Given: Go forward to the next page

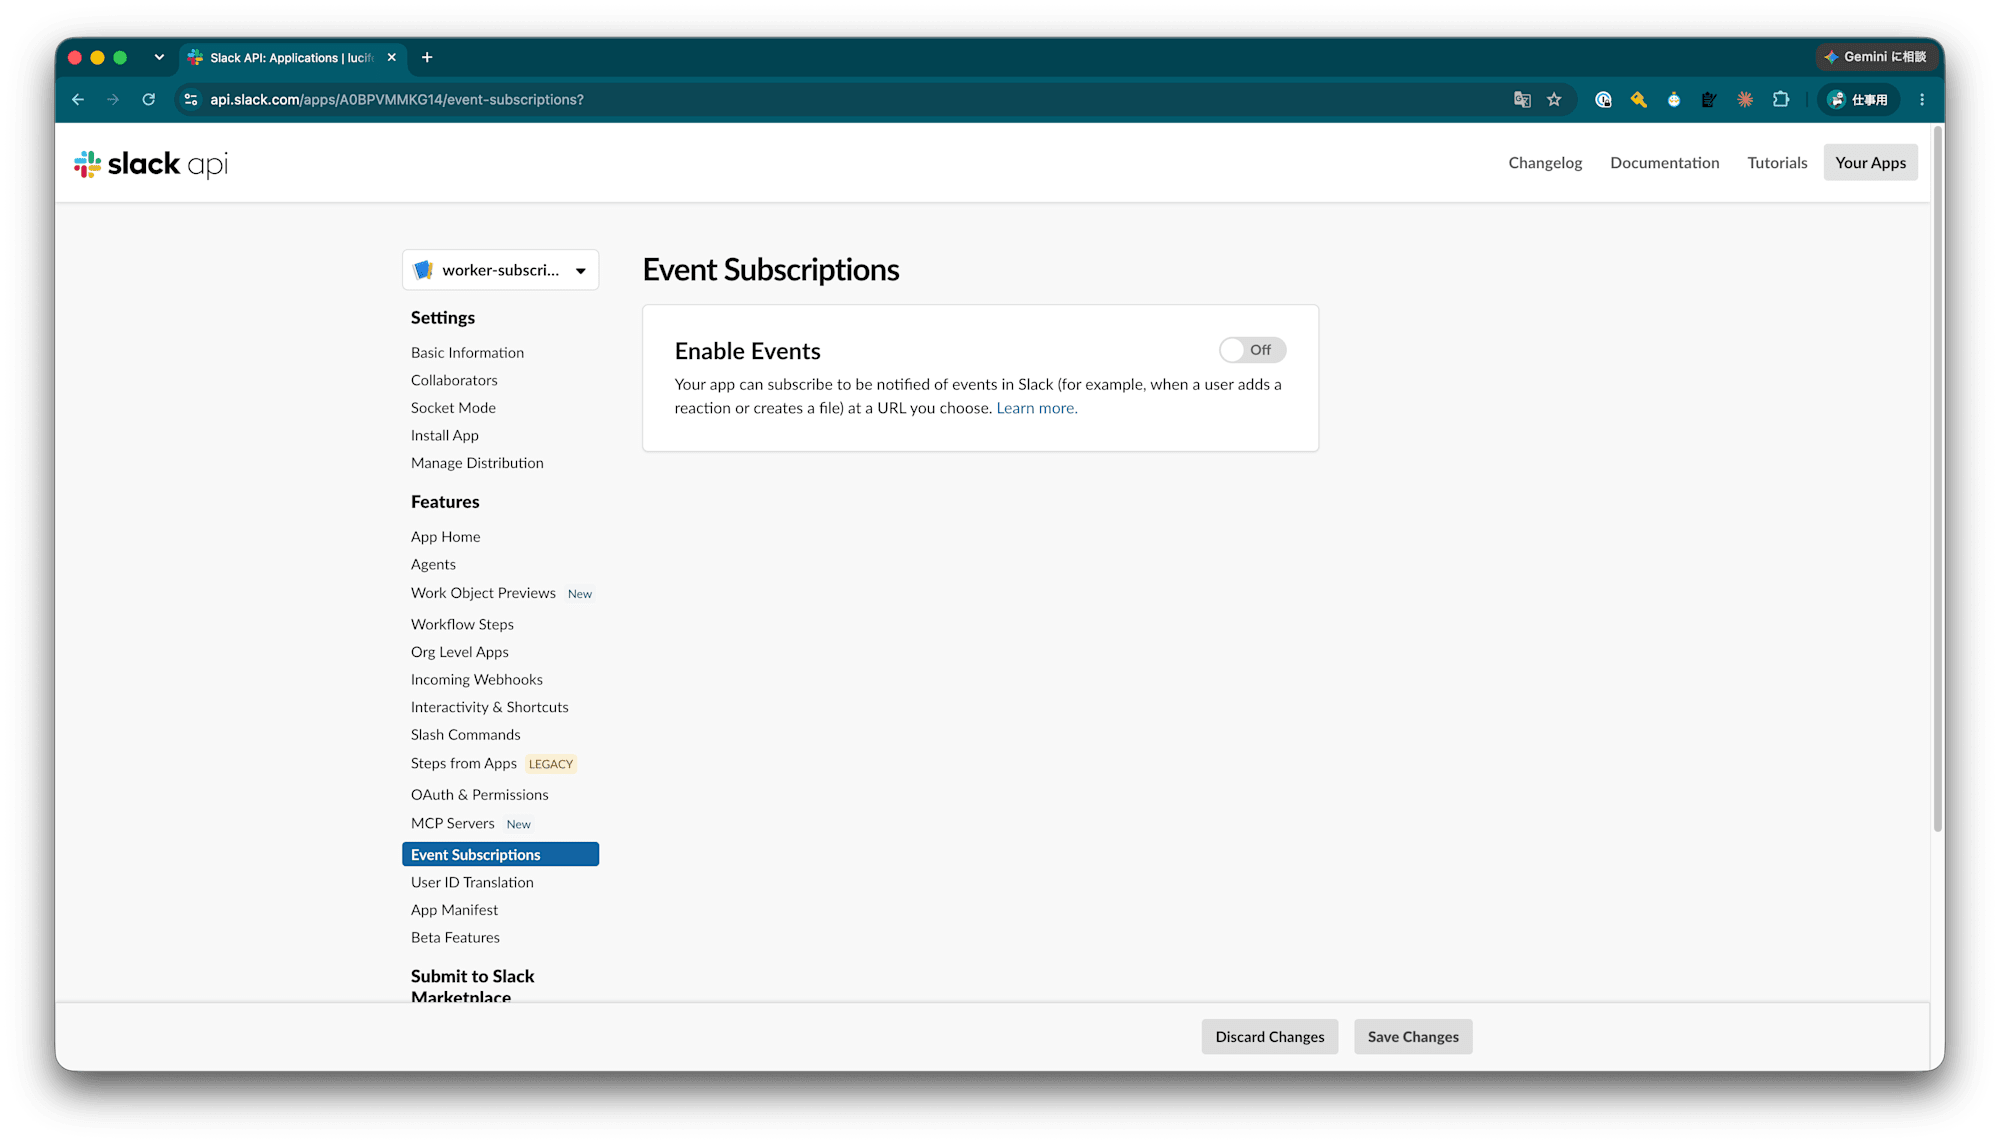Looking at the screenshot, I should pyautogui.click(x=113, y=100).
